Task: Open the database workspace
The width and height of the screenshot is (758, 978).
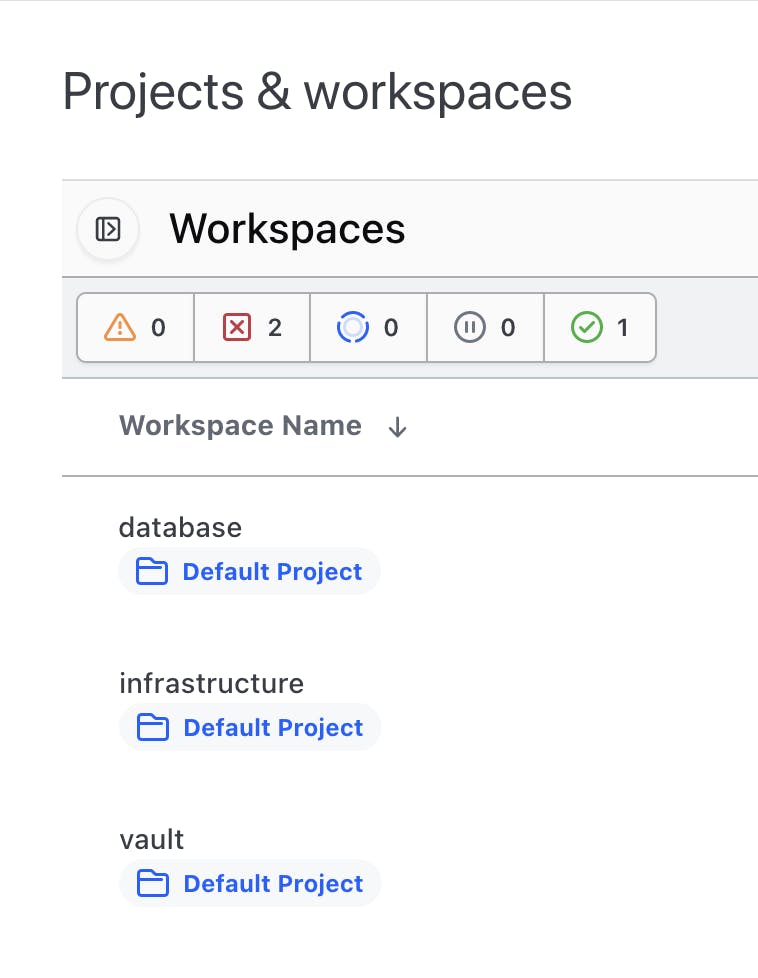Action: (180, 527)
